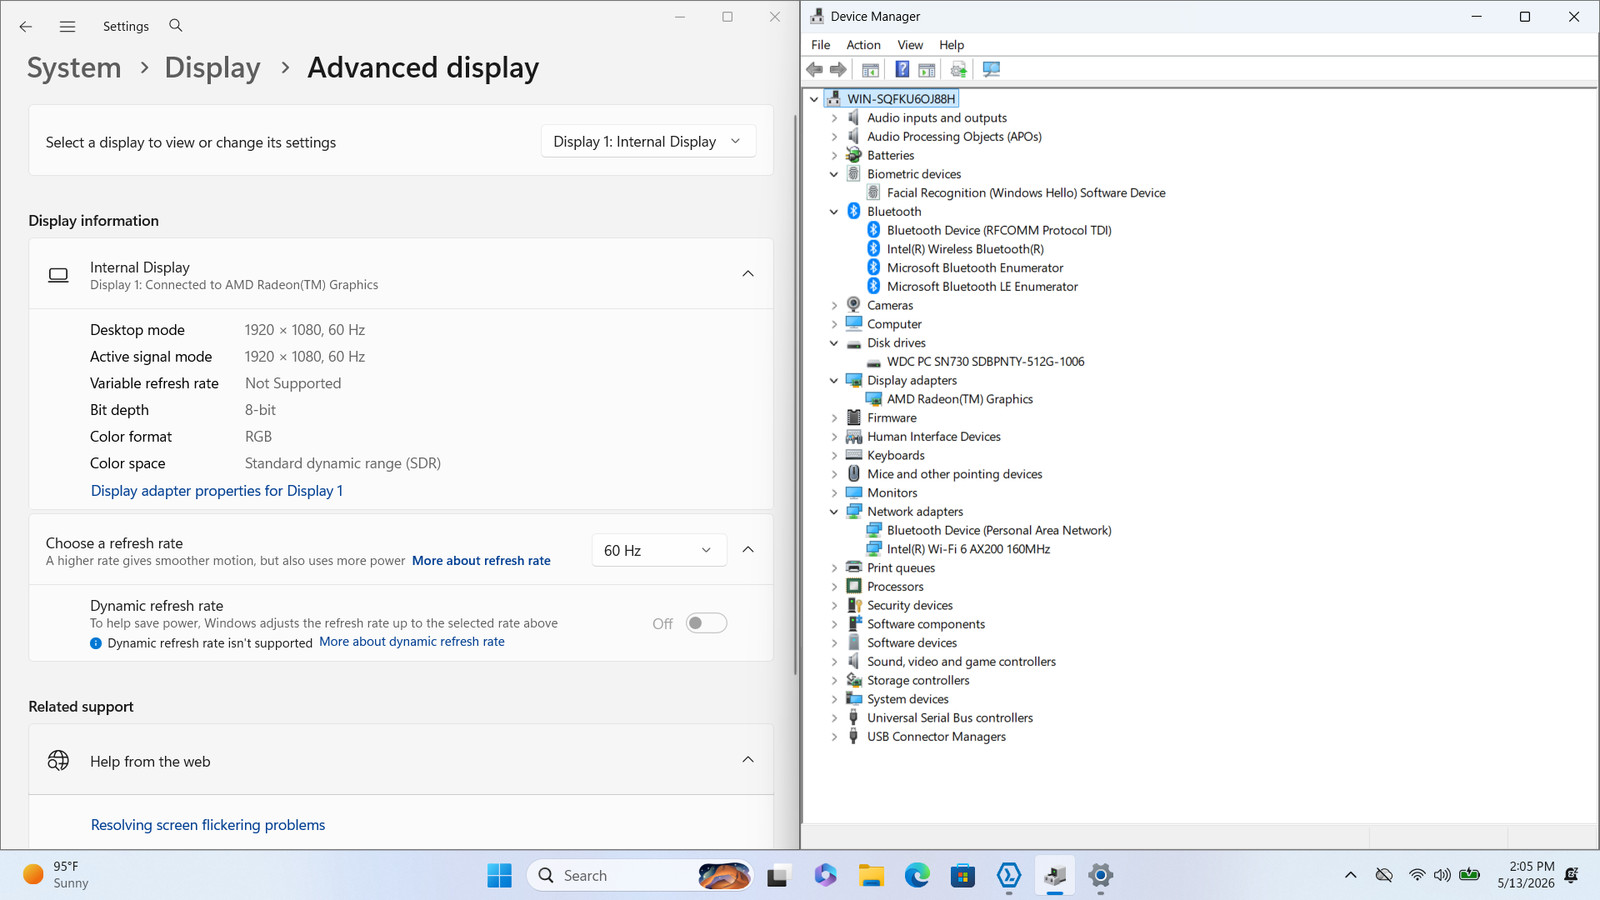Click the AMD Radeon(TM) Graphics adapter icon
1600x900 pixels.
[874, 399]
